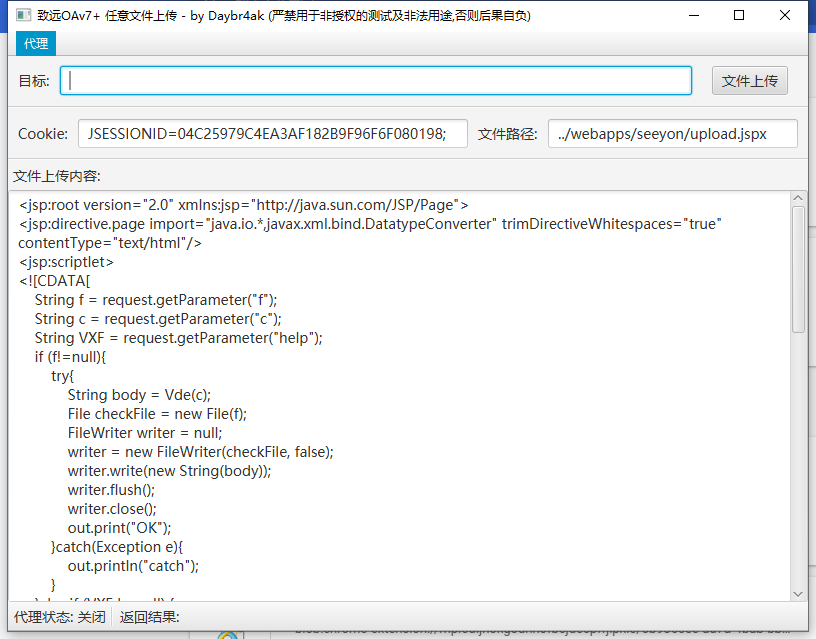Click the vertical scrollbar thumb
The width and height of the screenshot is (816, 639).
pyautogui.click(x=798, y=269)
